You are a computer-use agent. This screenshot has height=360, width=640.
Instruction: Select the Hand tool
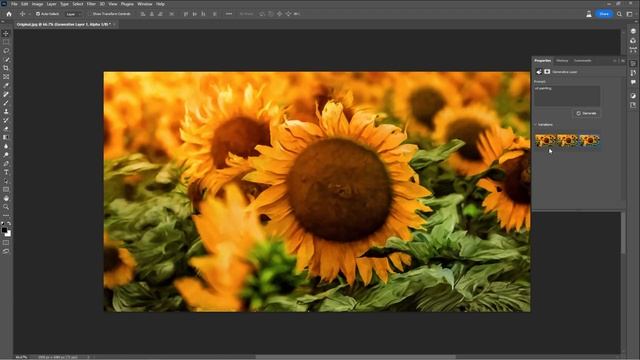pos(6,198)
